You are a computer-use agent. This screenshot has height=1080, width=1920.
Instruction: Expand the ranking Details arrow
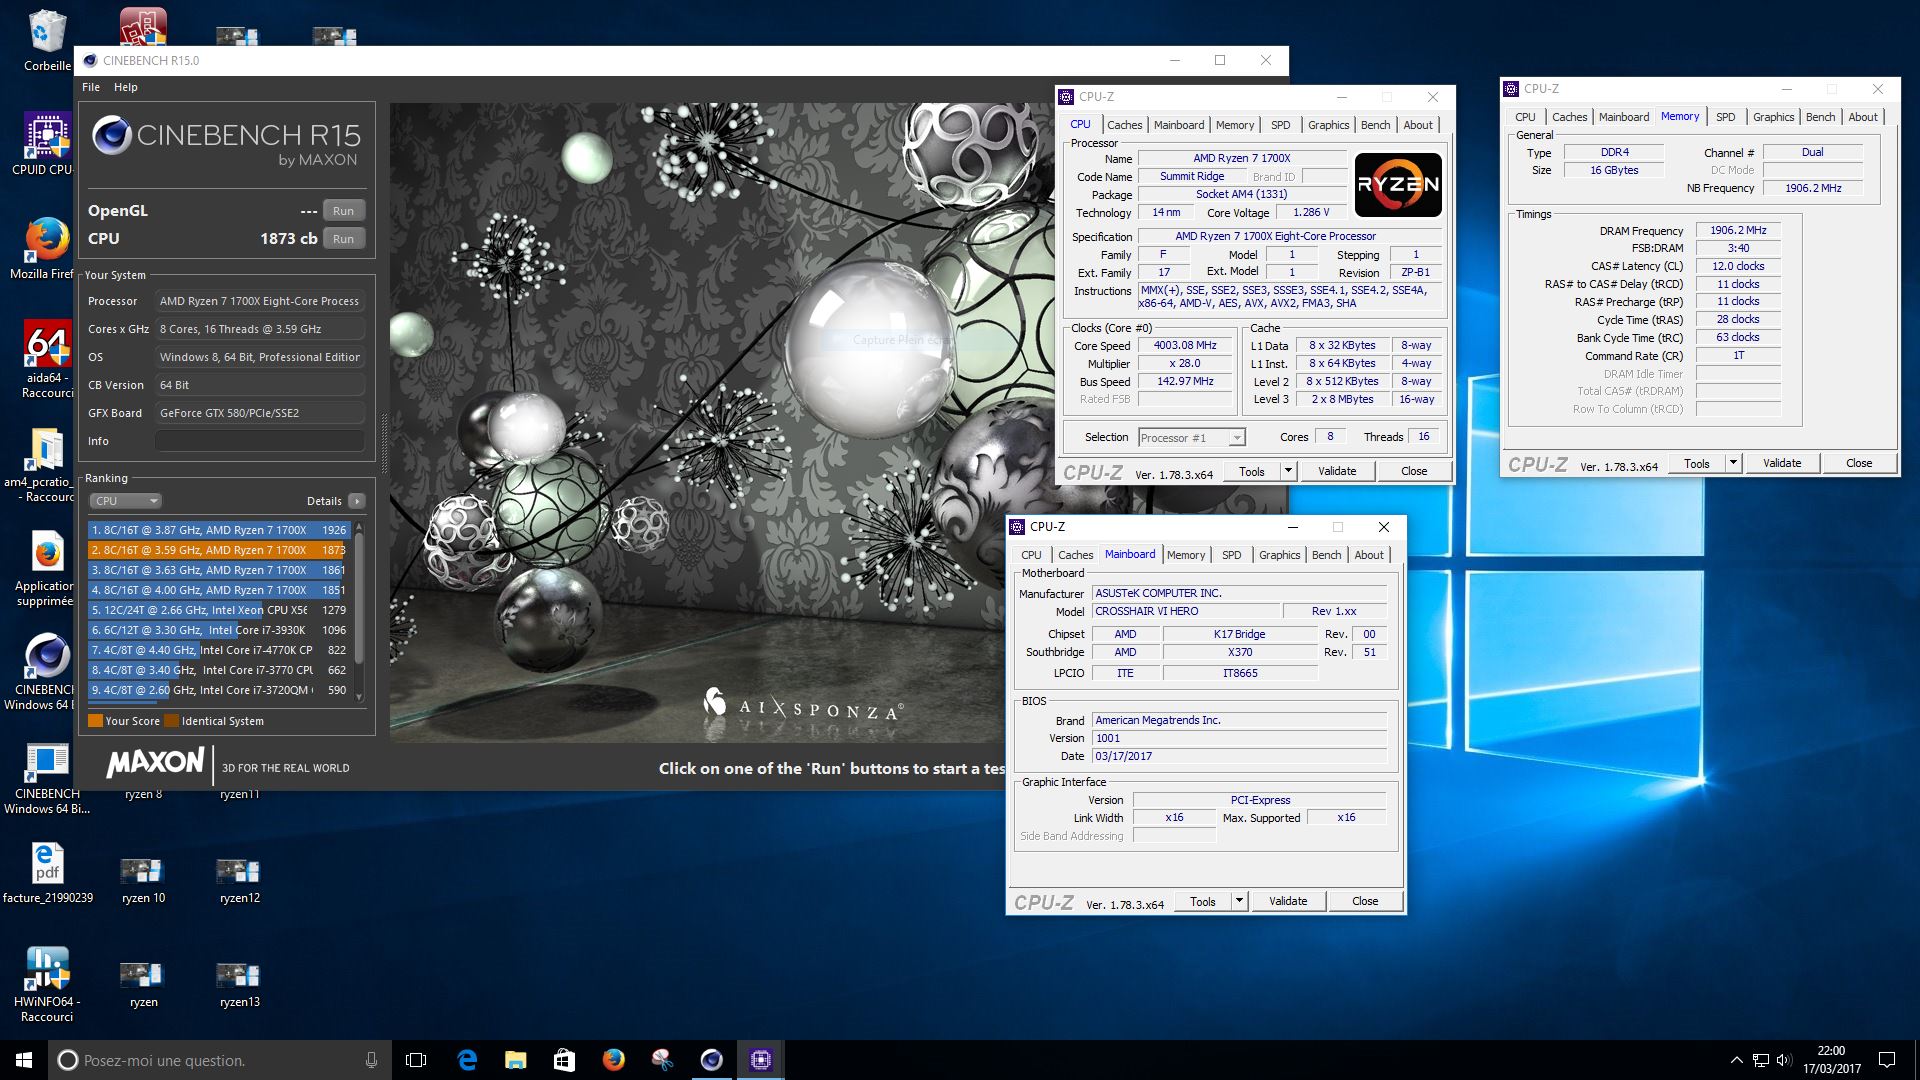(357, 501)
